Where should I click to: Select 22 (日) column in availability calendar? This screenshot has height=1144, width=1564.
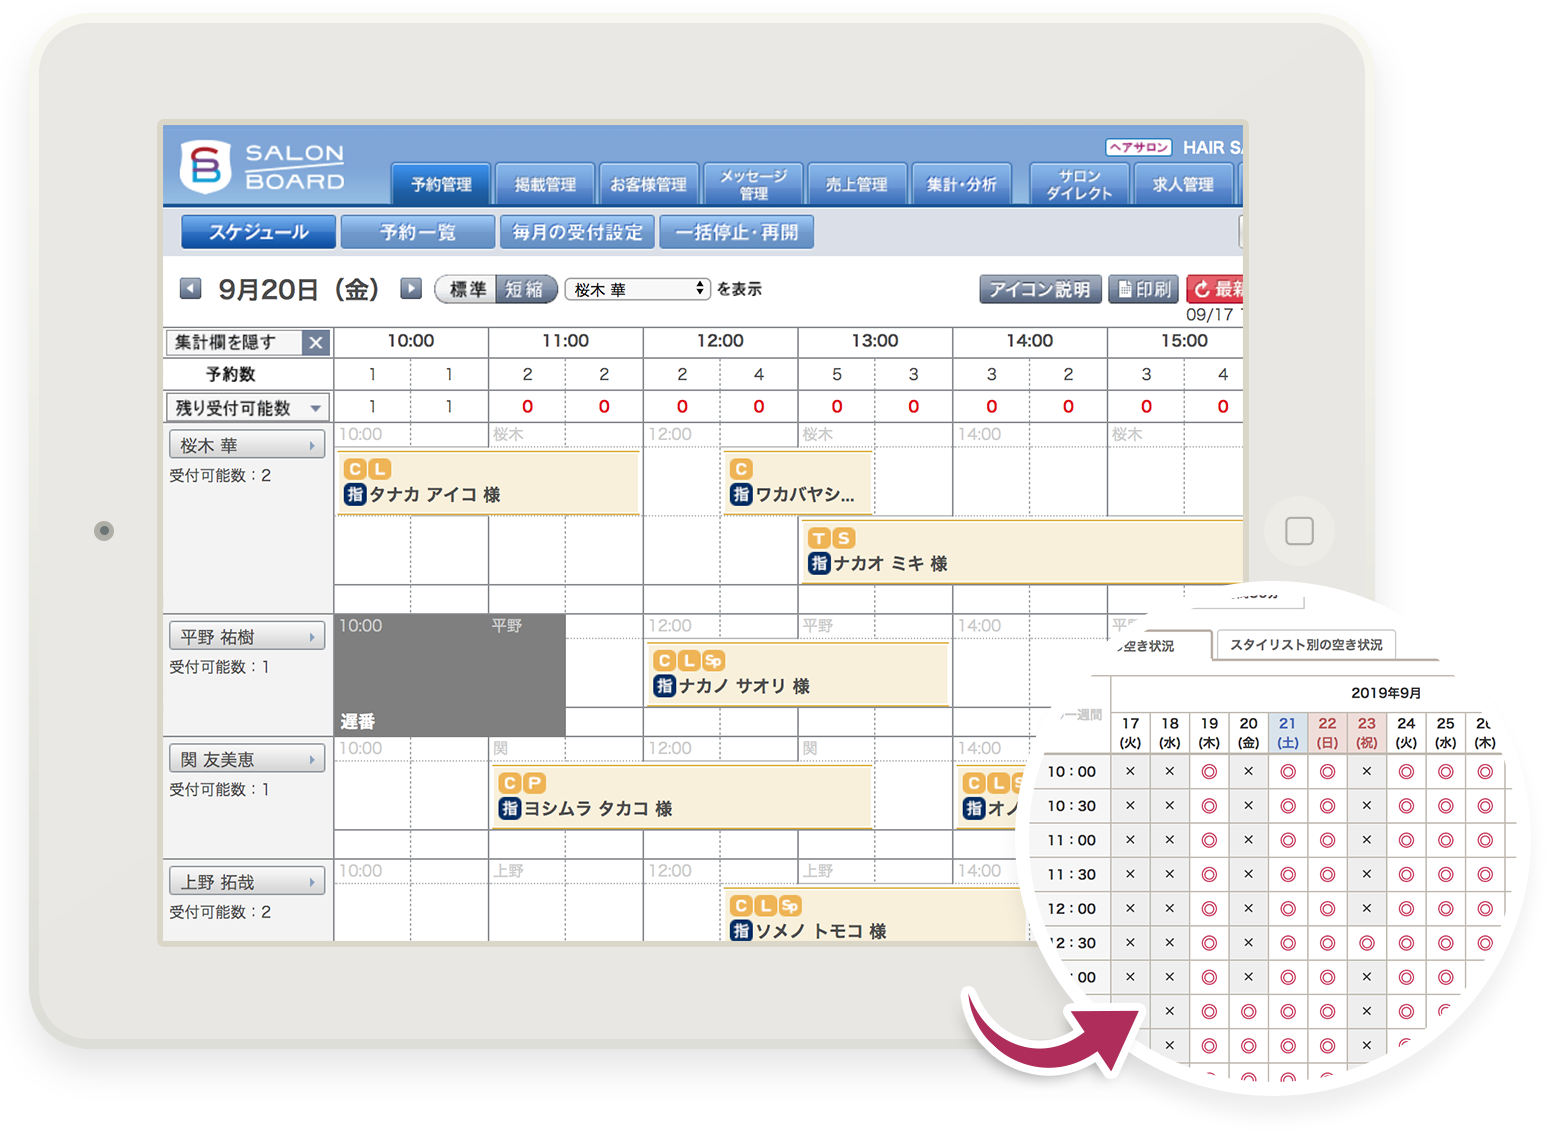tap(1327, 733)
